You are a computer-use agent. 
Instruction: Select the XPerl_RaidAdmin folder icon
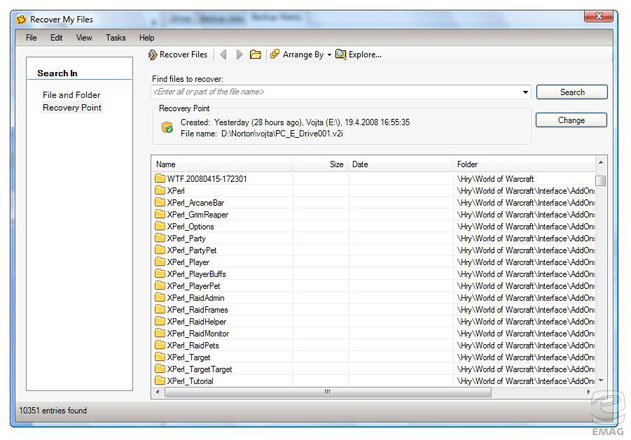160,297
